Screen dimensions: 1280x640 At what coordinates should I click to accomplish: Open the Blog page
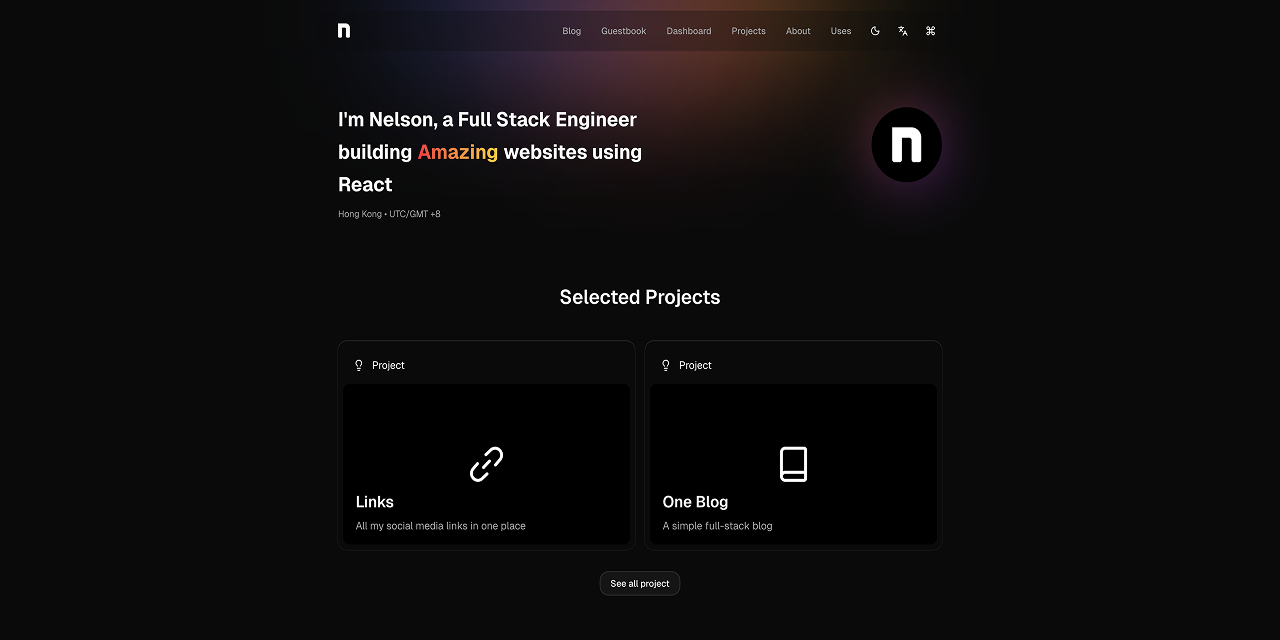572,31
